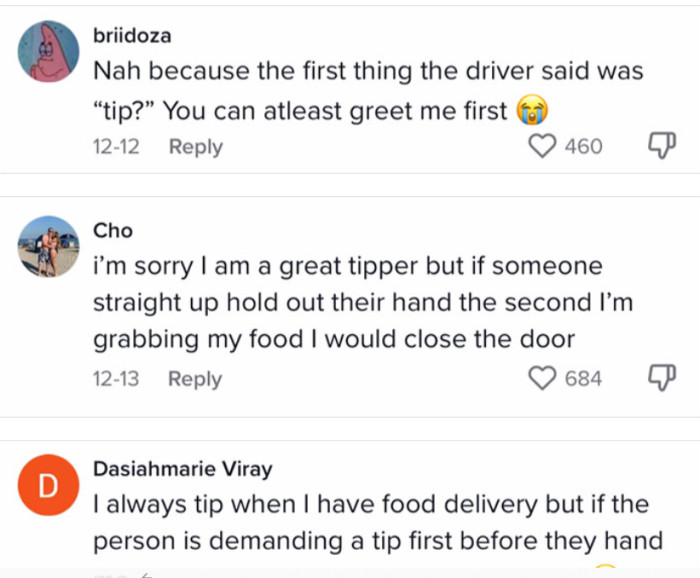Open briidoza's profile picture
Screen dimensions: 700x578
(x=49, y=51)
